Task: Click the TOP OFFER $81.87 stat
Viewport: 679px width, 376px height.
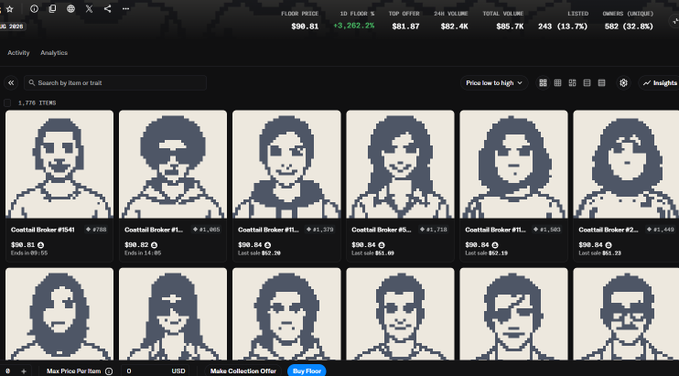Action: [404, 20]
